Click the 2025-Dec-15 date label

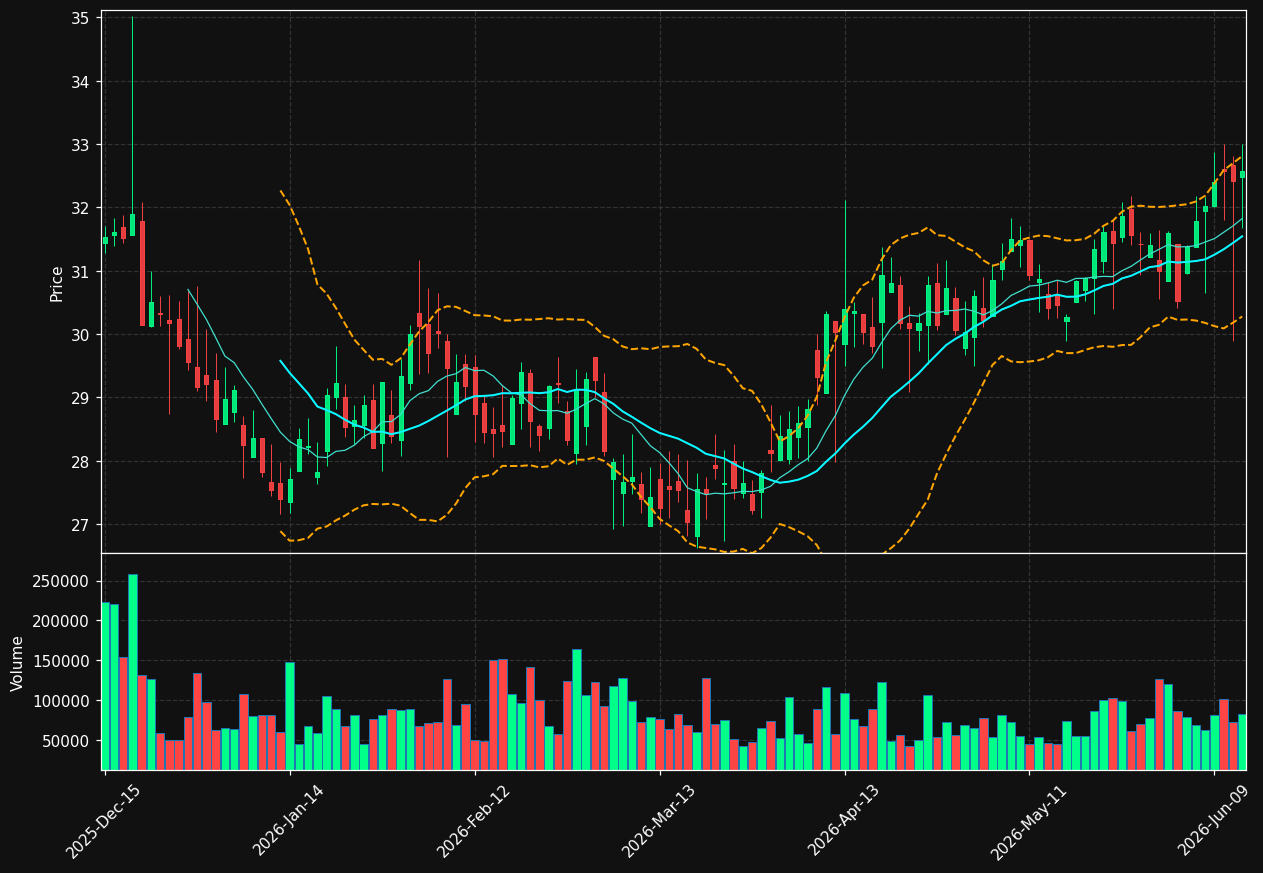(x=104, y=821)
